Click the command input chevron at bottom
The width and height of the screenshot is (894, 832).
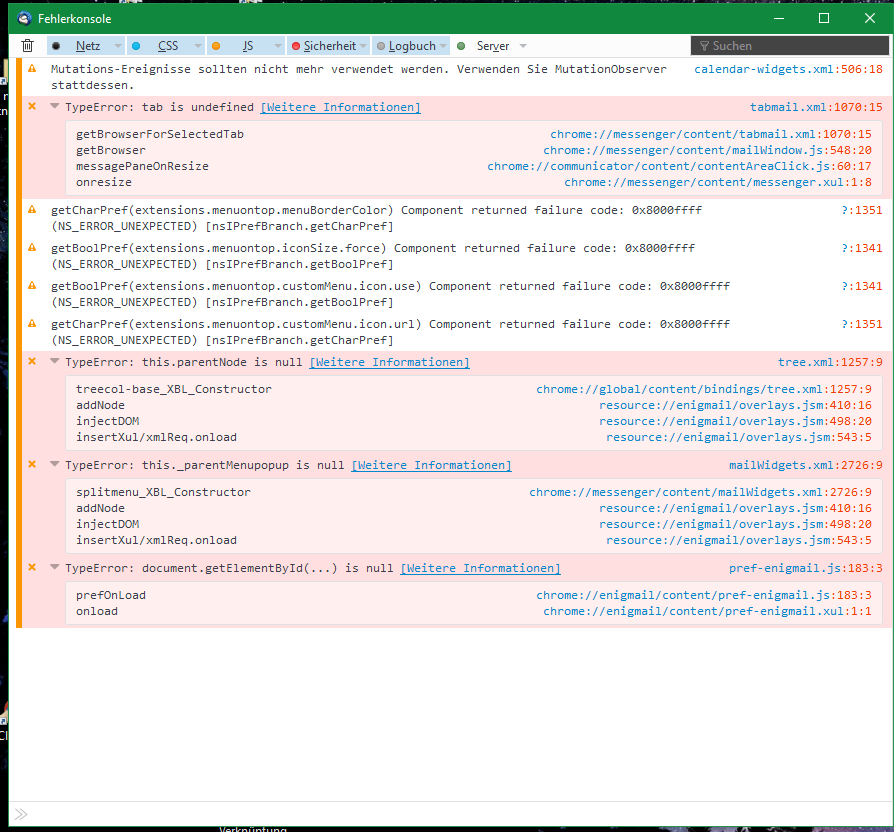coord(21,814)
